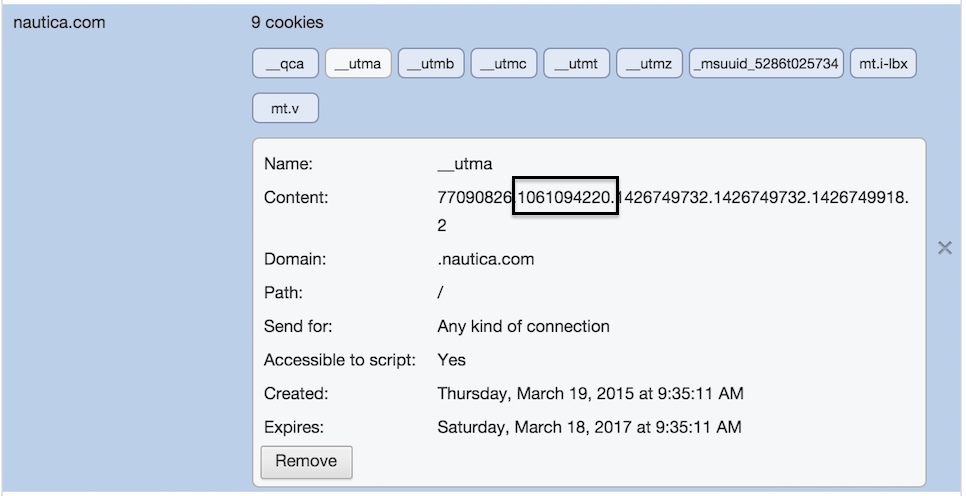Show the __utmc cookie details

tap(503, 63)
